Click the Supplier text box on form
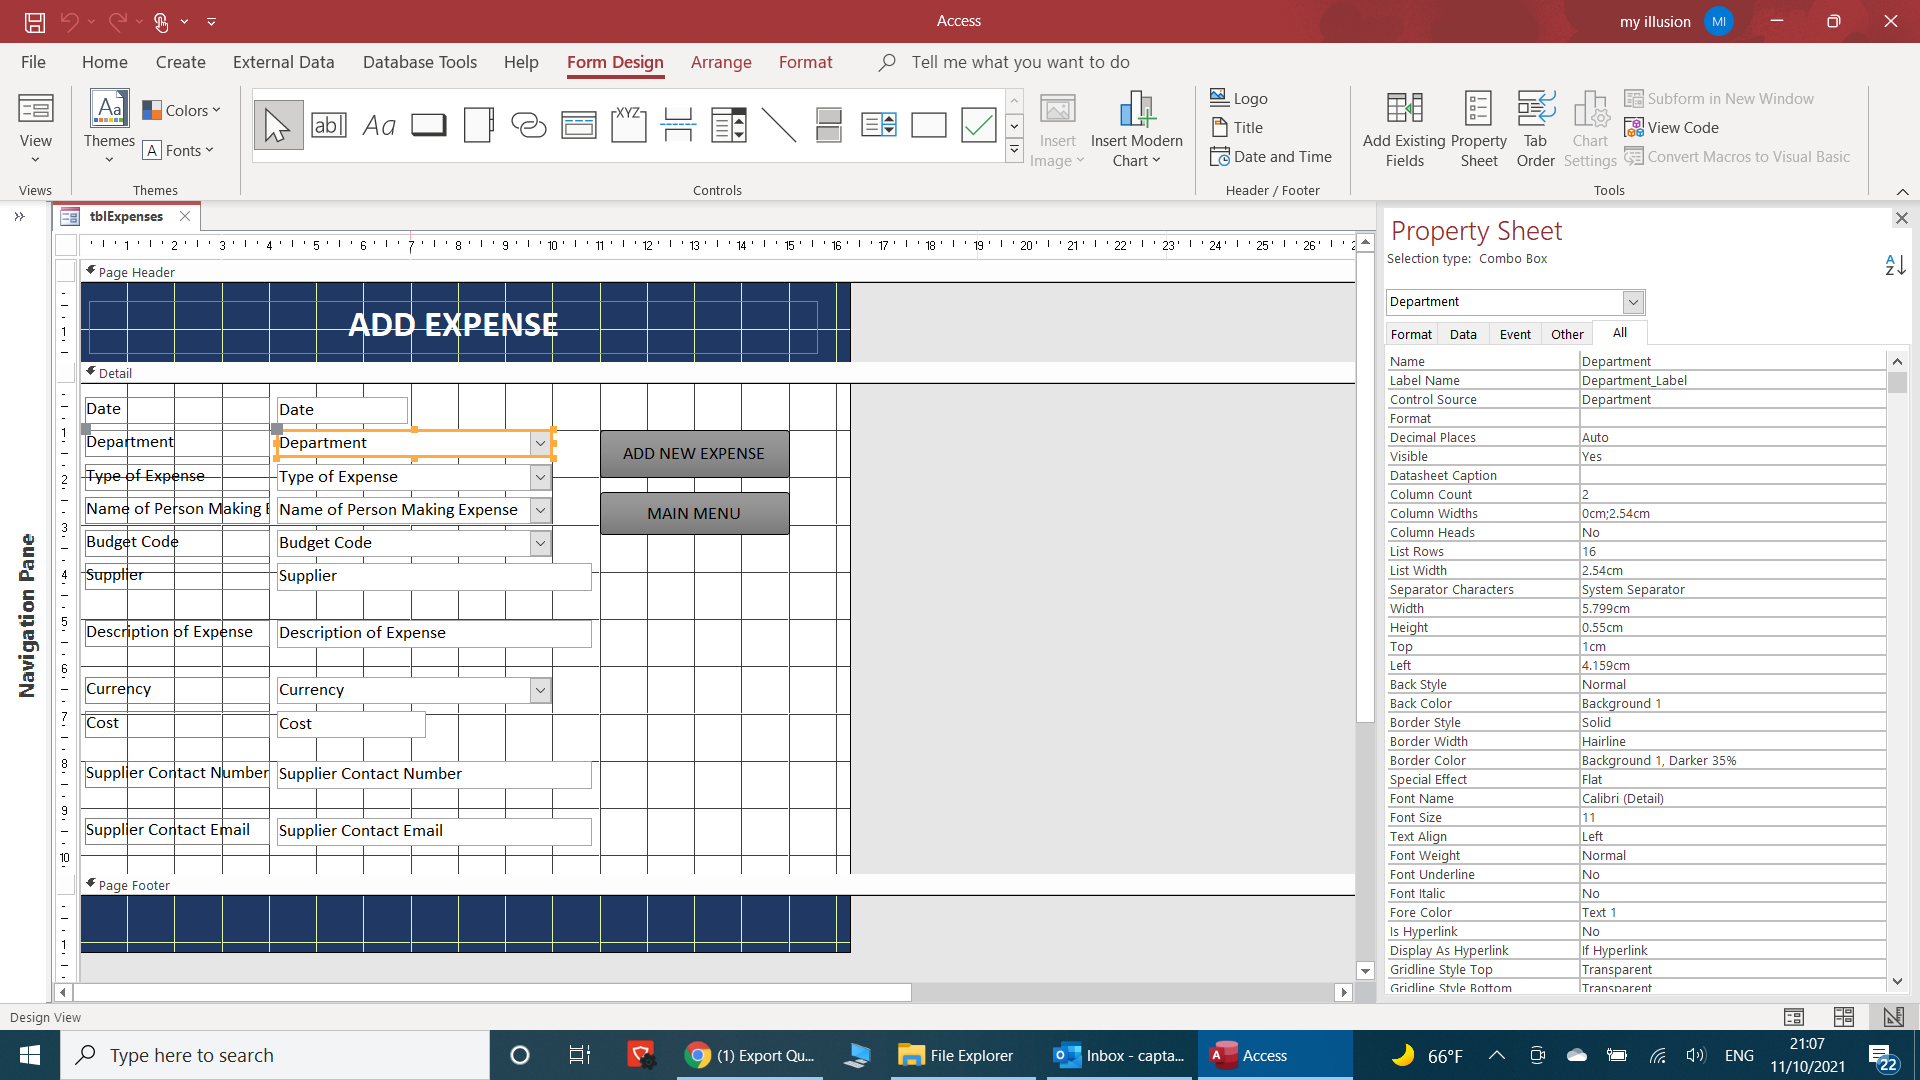Image resolution: width=1920 pixels, height=1080 pixels. pos(434,577)
